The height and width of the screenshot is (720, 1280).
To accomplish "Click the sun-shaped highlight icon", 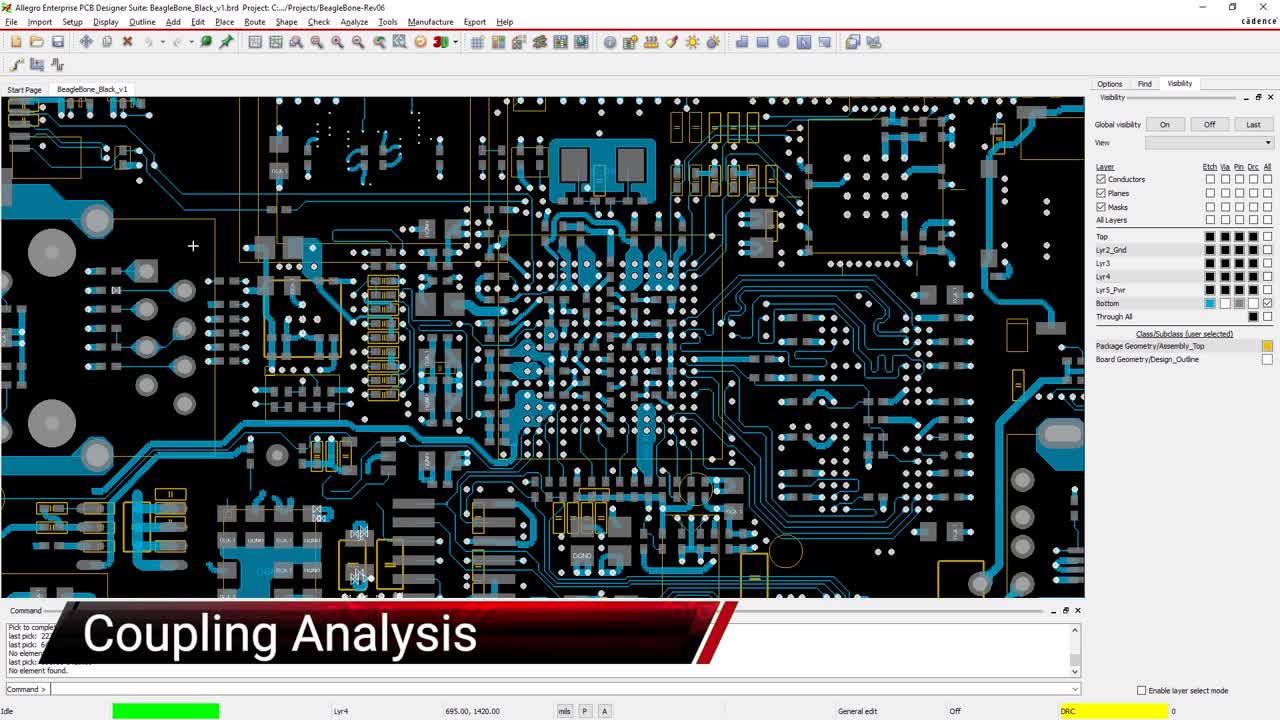I will click(x=692, y=42).
